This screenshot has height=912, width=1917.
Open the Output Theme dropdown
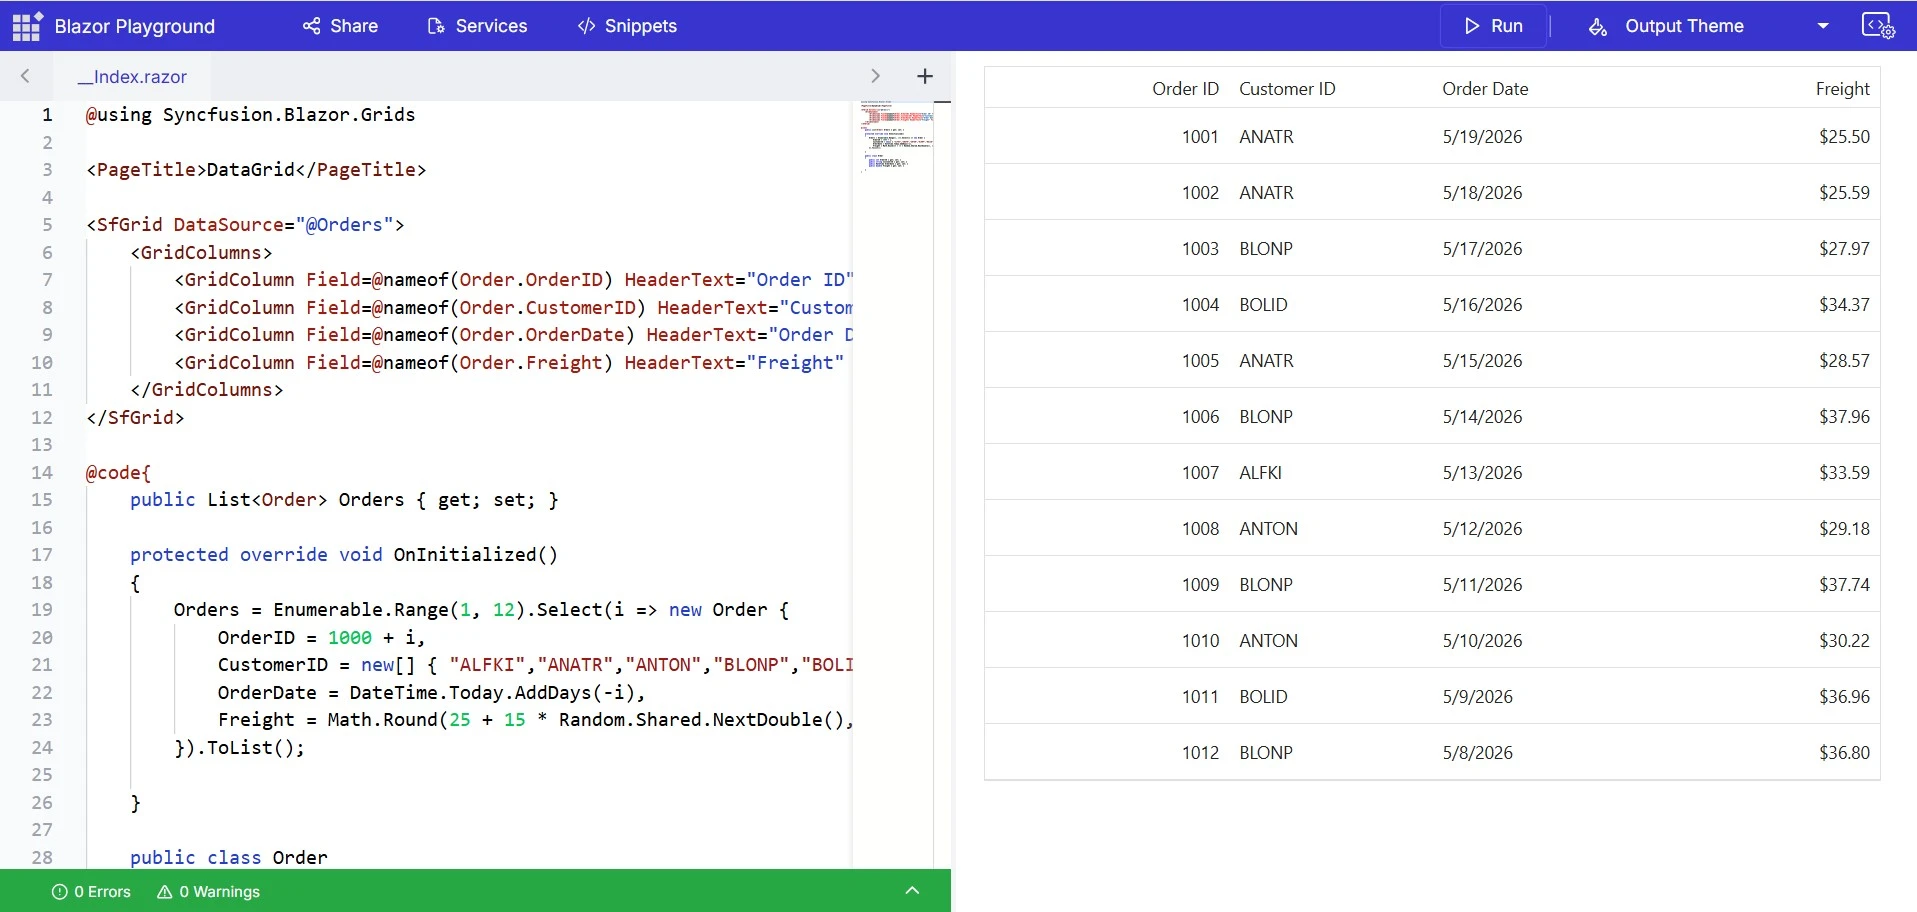pos(1684,26)
